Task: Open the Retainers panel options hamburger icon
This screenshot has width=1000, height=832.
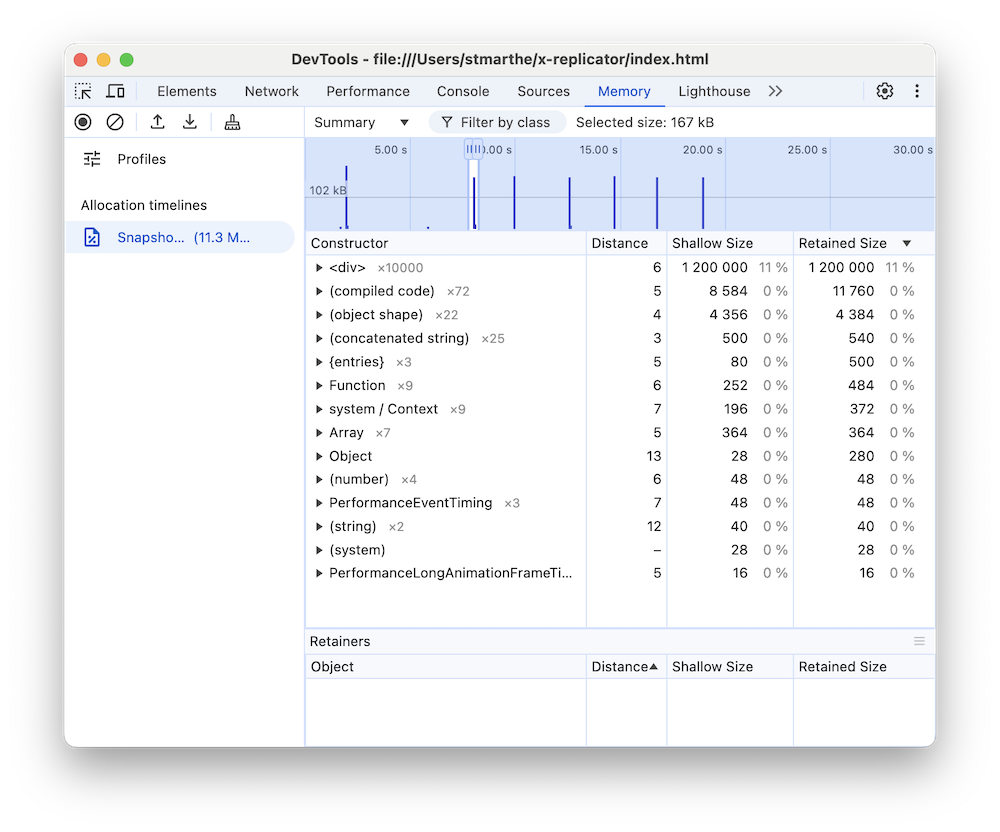Action: (919, 641)
